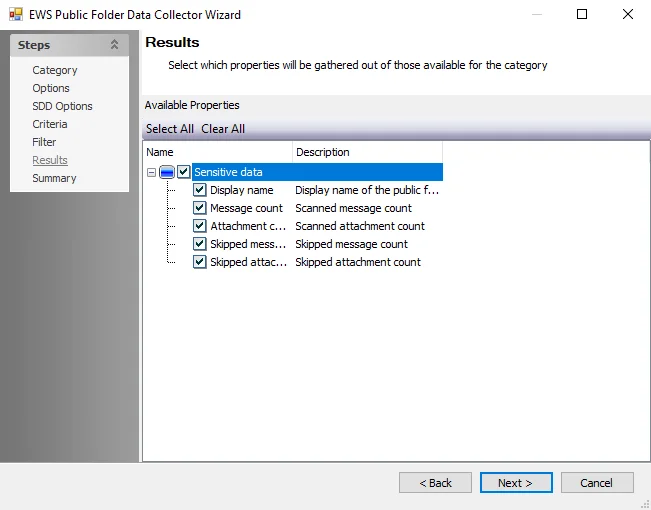Go to the Options step
The height and width of the screenshot is (510, 651).
coord(51,88)
